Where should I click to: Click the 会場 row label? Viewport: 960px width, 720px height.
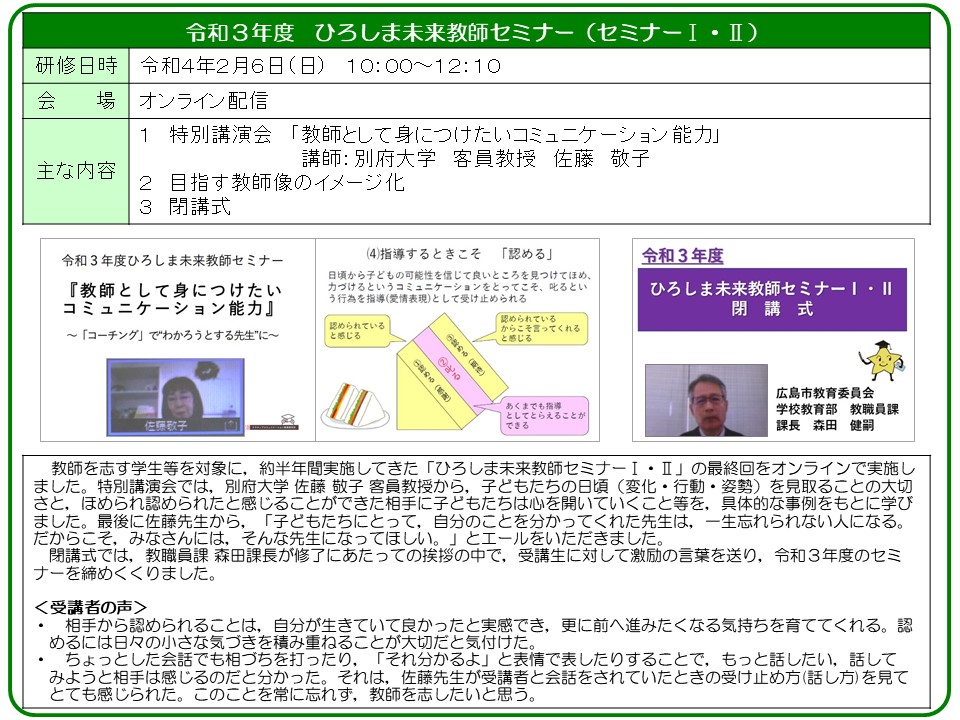point(76,101)
